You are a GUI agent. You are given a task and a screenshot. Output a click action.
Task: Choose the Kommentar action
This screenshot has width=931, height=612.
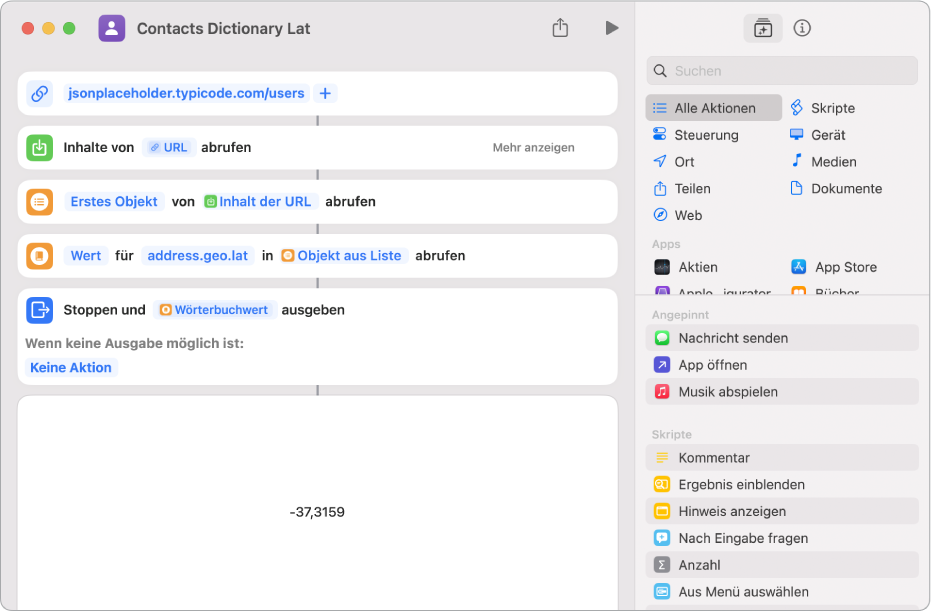[782, 458]
